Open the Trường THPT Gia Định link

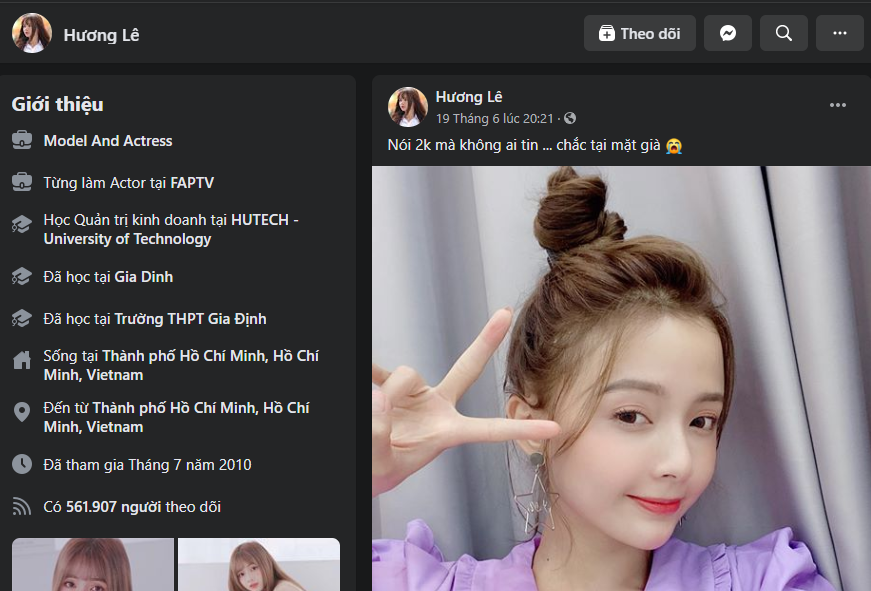pyautogui.click(x=190, y=319)
